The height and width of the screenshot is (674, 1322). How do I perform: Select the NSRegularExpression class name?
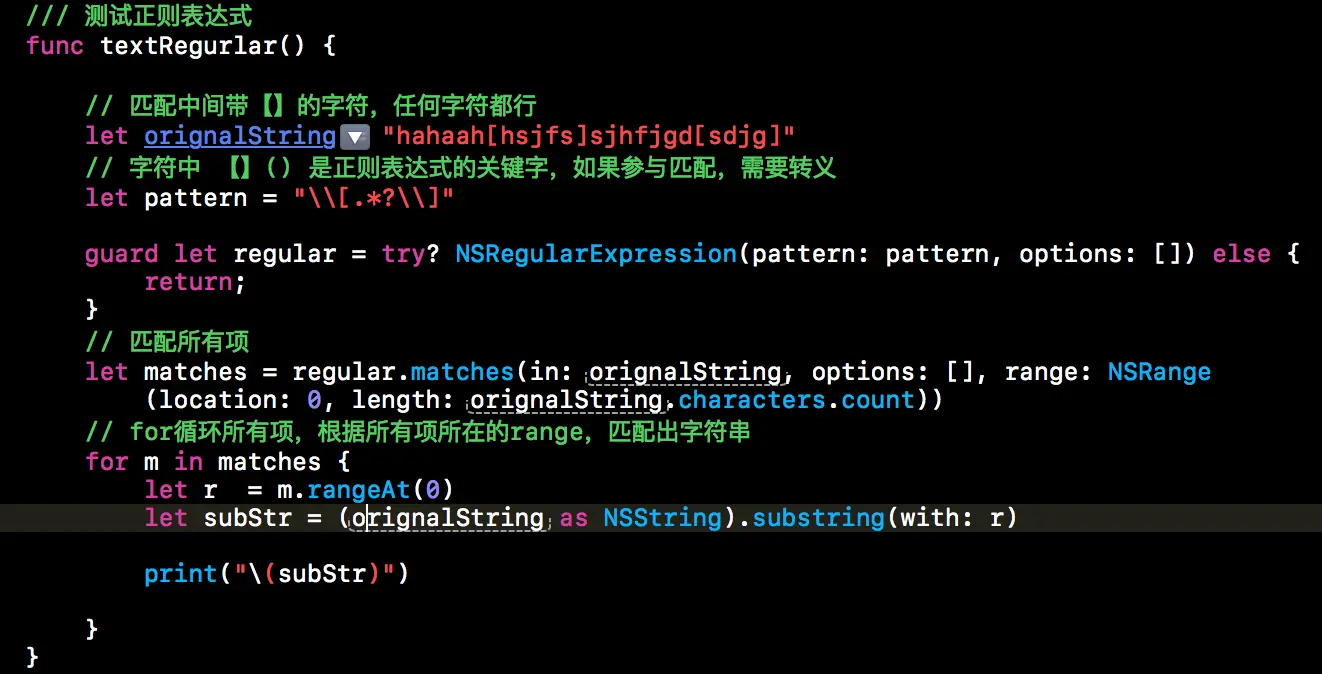tap(596, 254)
